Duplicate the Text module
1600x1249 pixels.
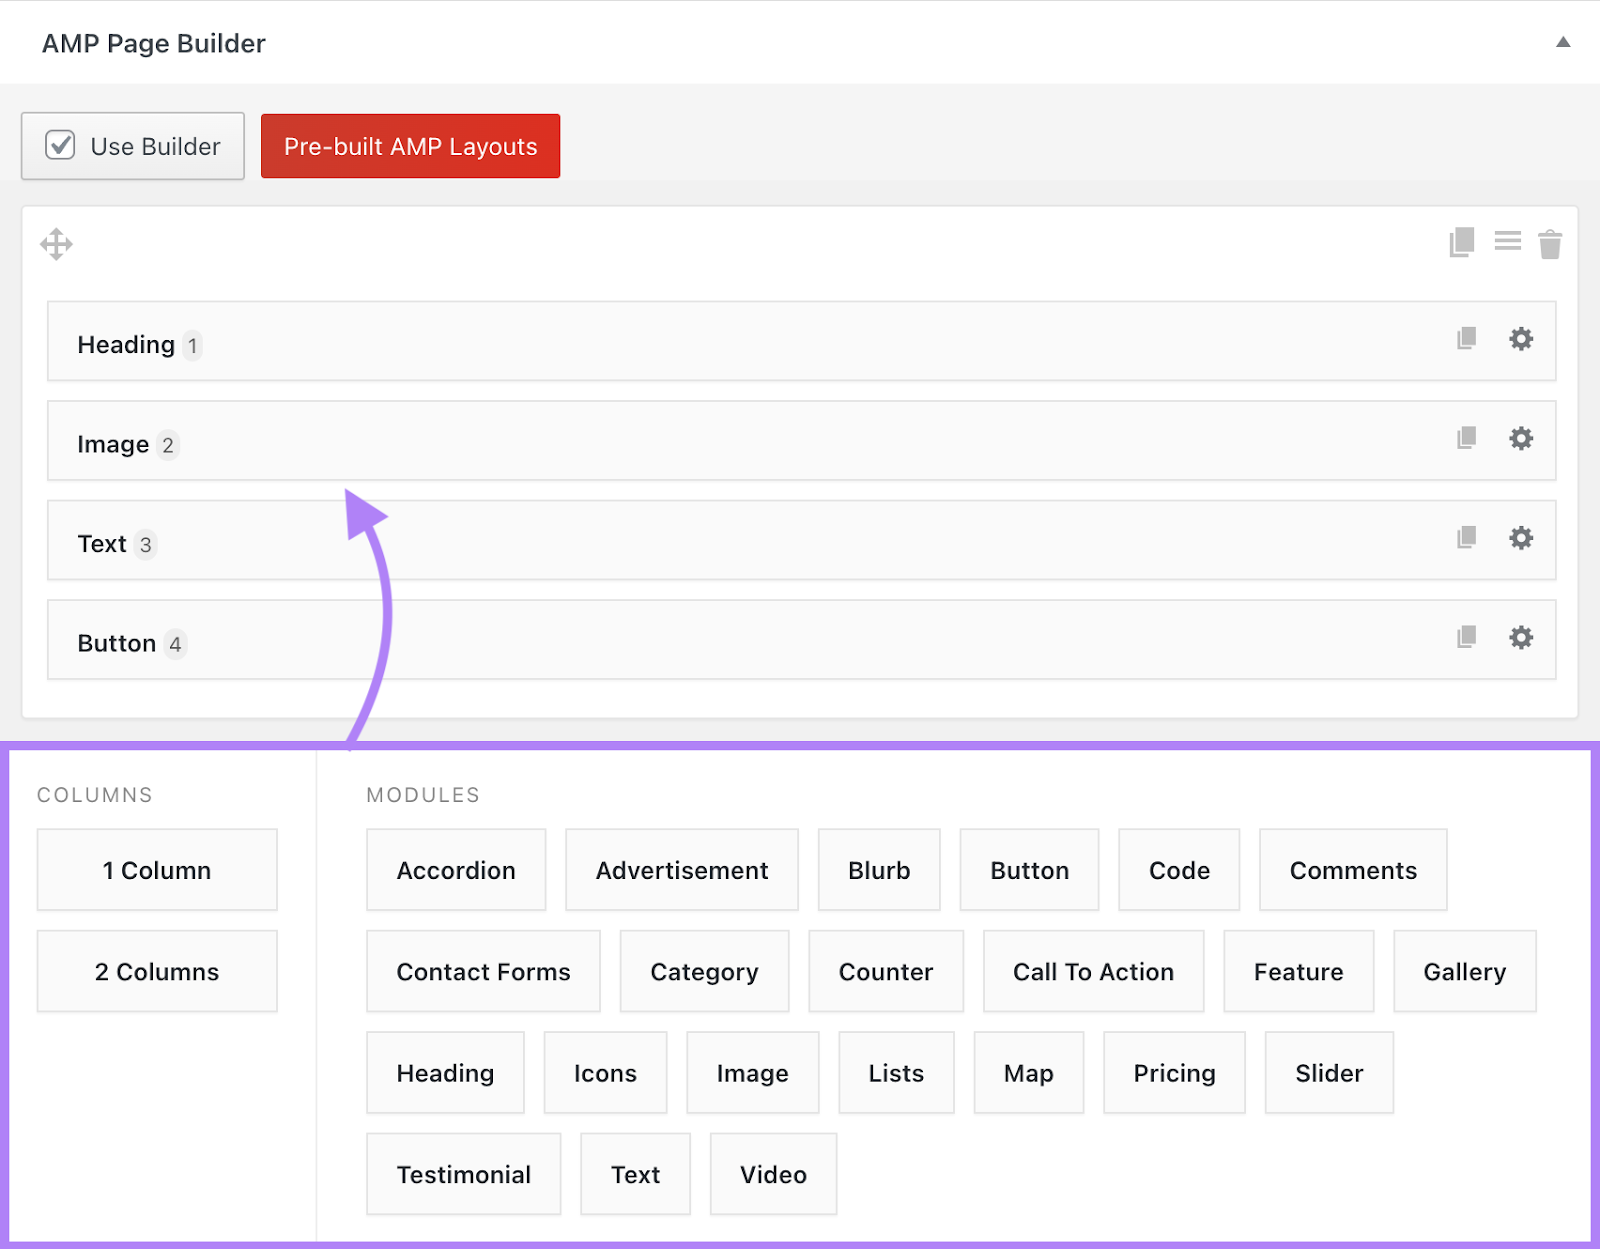pyautogui.click(x=1465, y=538)
